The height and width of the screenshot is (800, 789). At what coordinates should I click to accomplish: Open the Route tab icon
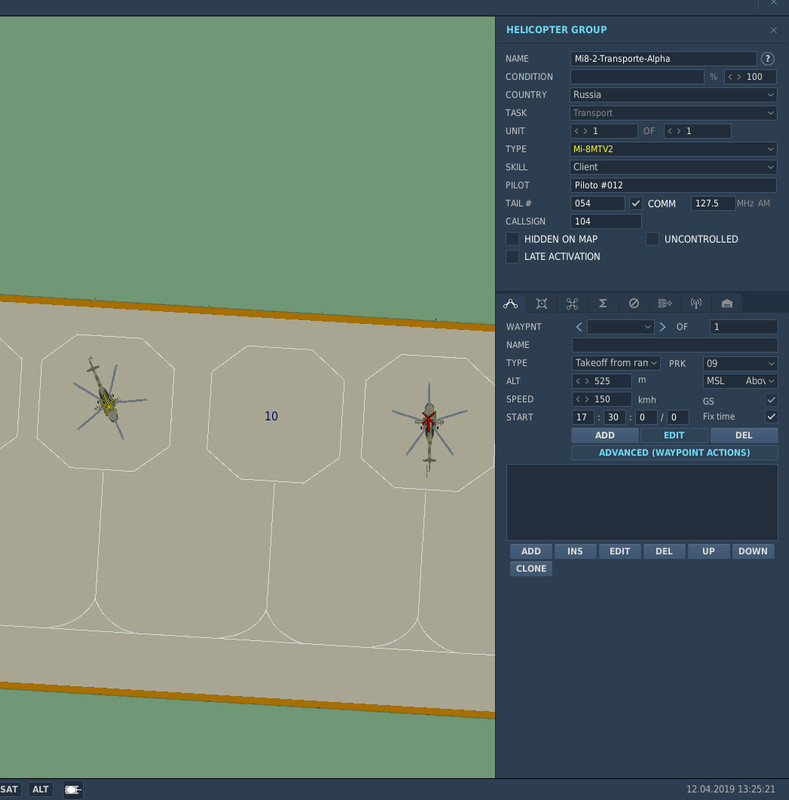coord(510,304)
